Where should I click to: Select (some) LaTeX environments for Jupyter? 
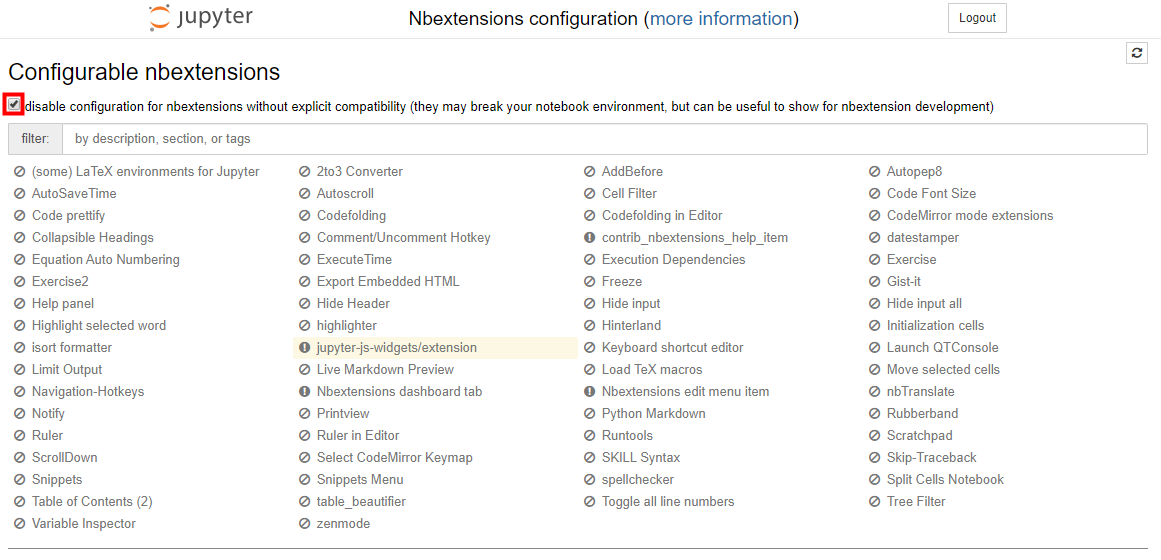click(x=146, y=172)
